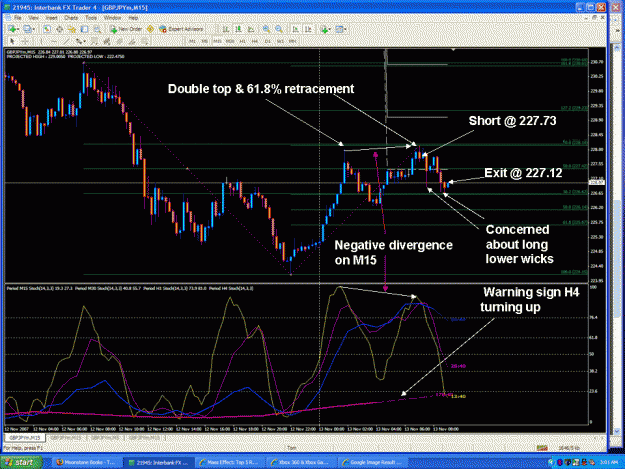Zoom in on the chart
The image size is (625, 469).
click(x=266, y=29)
